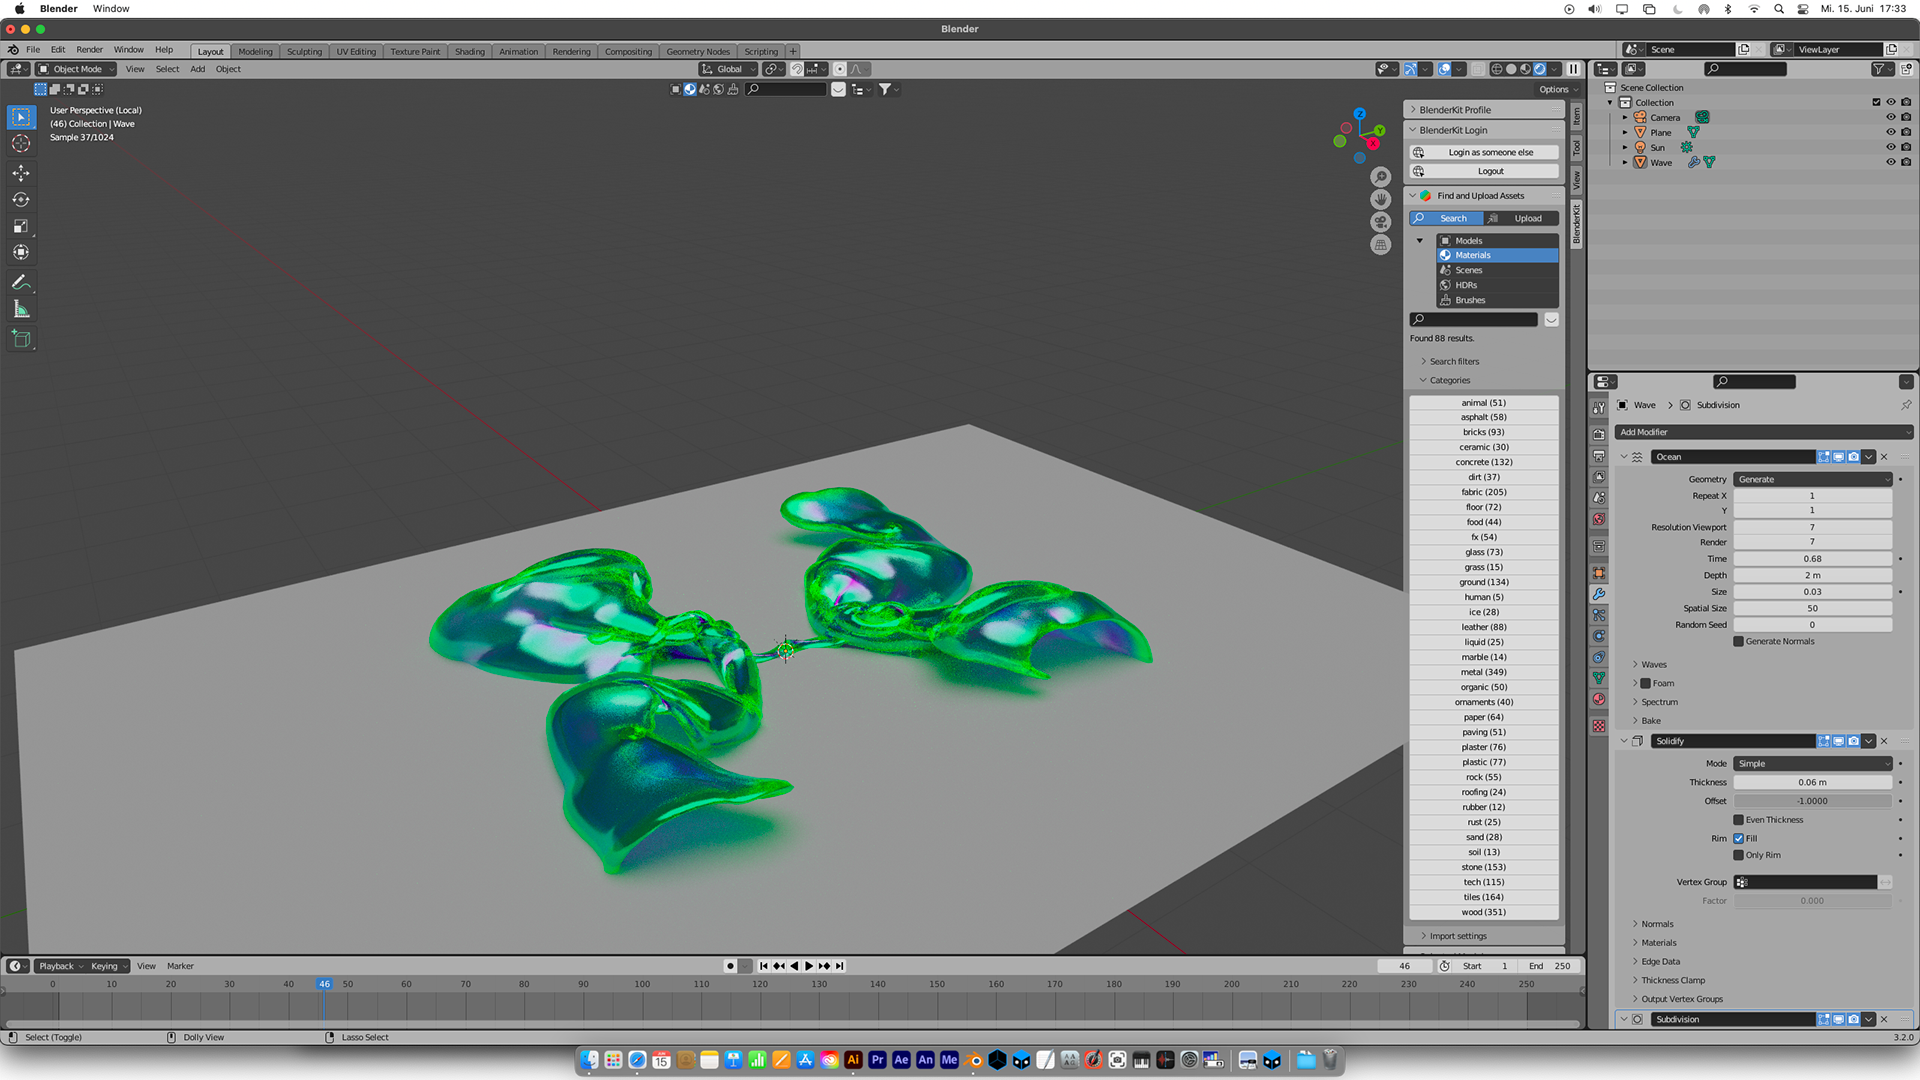Open the Render menu

click(89, 49)
